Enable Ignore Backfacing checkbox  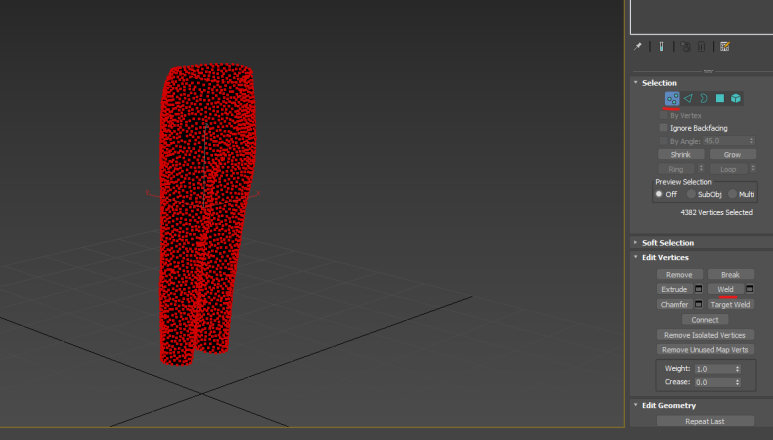click(x=664, y=128)
